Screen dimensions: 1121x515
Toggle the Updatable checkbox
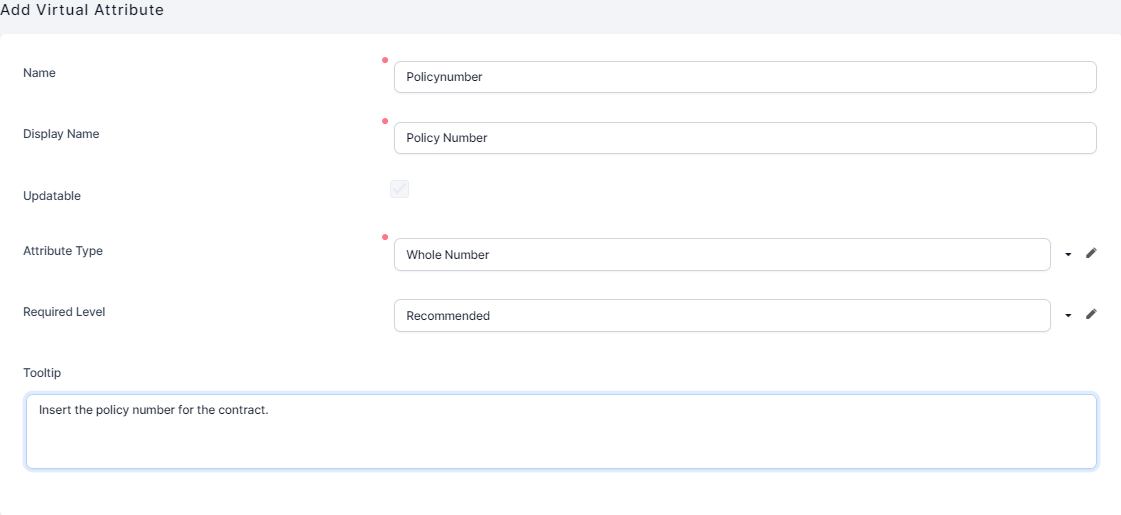[x=400, y=189]
